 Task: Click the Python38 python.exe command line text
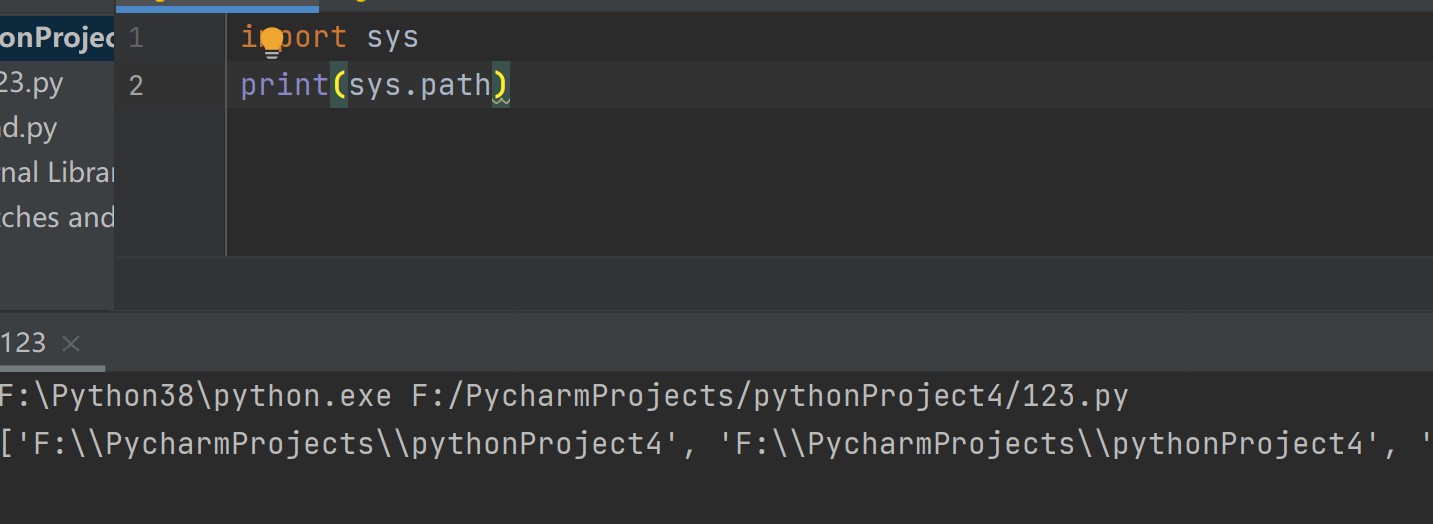click(195, 397)
